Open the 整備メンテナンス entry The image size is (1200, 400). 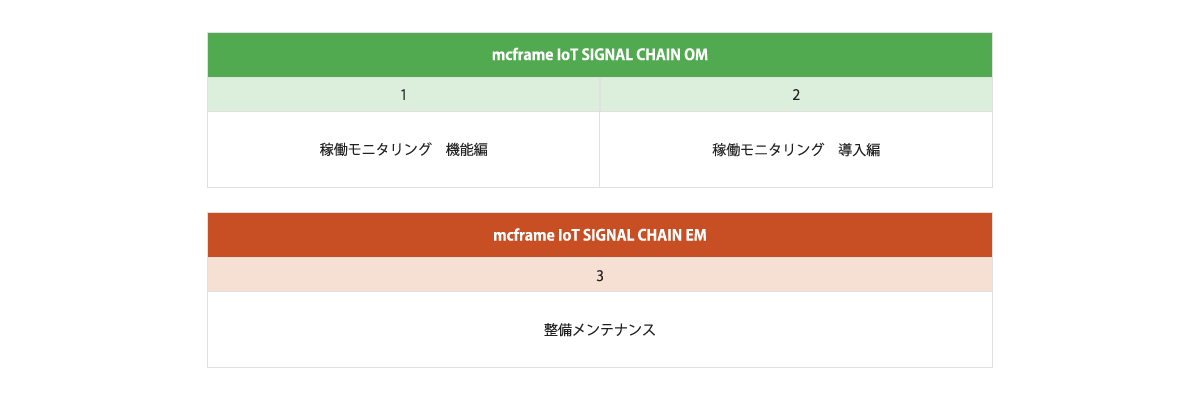(600, 329)
